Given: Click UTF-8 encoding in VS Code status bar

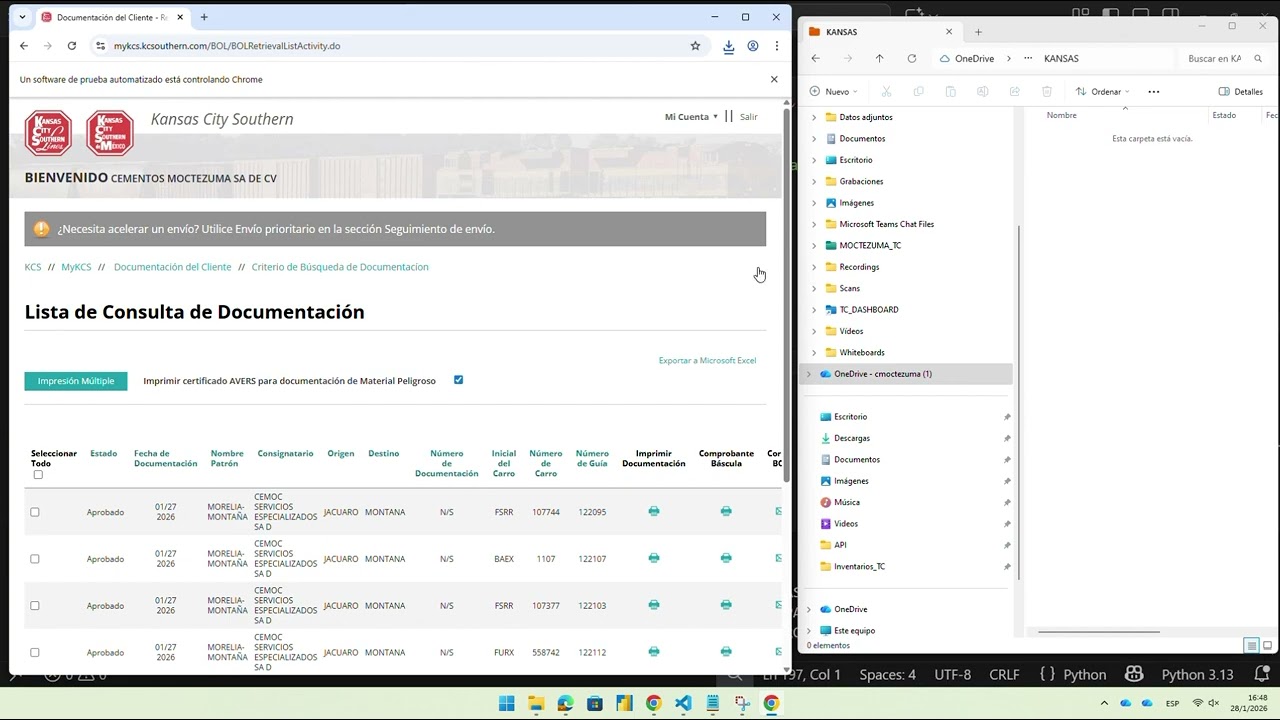Looking at the screenshot, I should [x=952, y=675].
